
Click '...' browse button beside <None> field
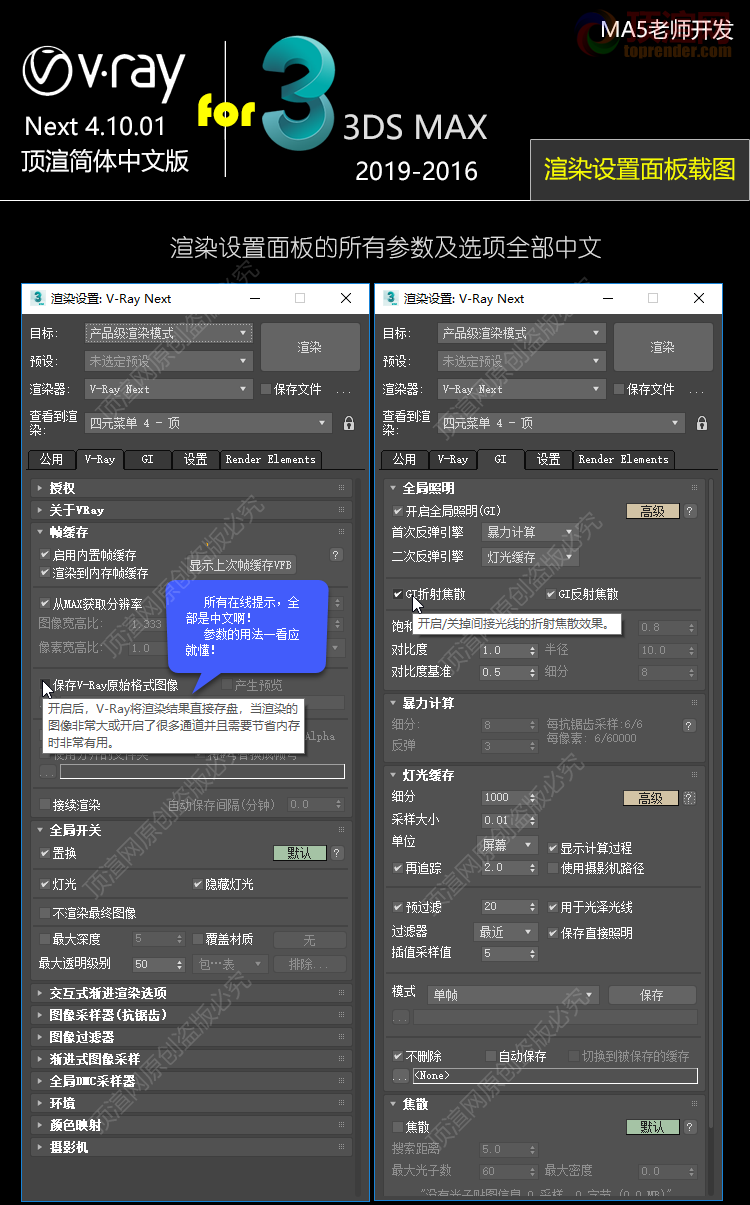pos(400,1076)
